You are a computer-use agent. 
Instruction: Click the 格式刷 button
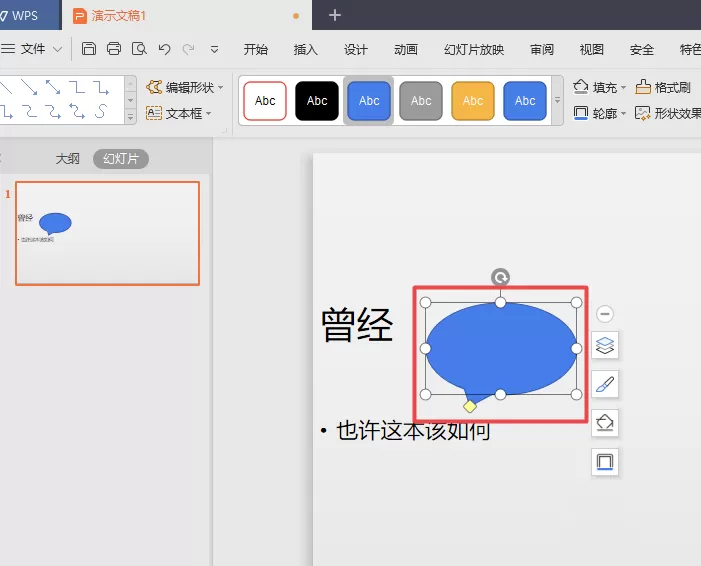tap(663, 87)
